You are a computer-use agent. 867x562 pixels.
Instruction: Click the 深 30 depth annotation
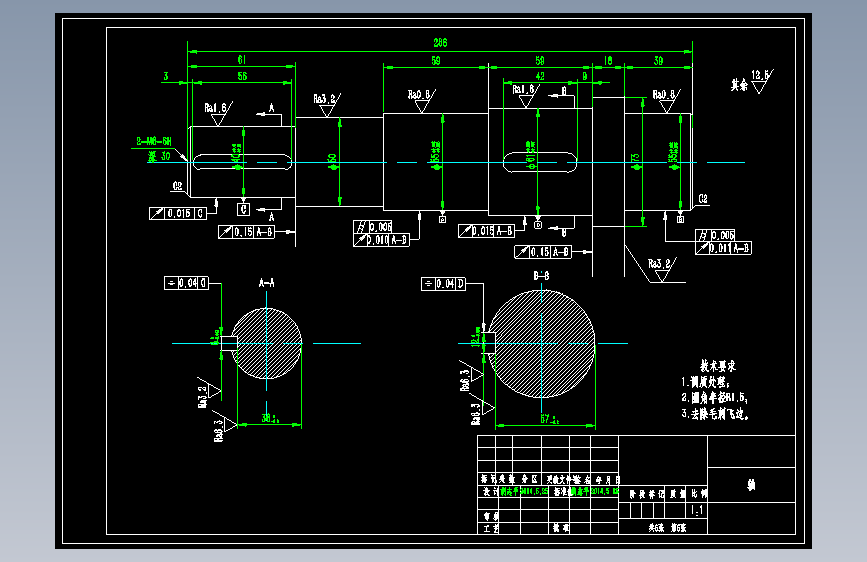point(159,157)
